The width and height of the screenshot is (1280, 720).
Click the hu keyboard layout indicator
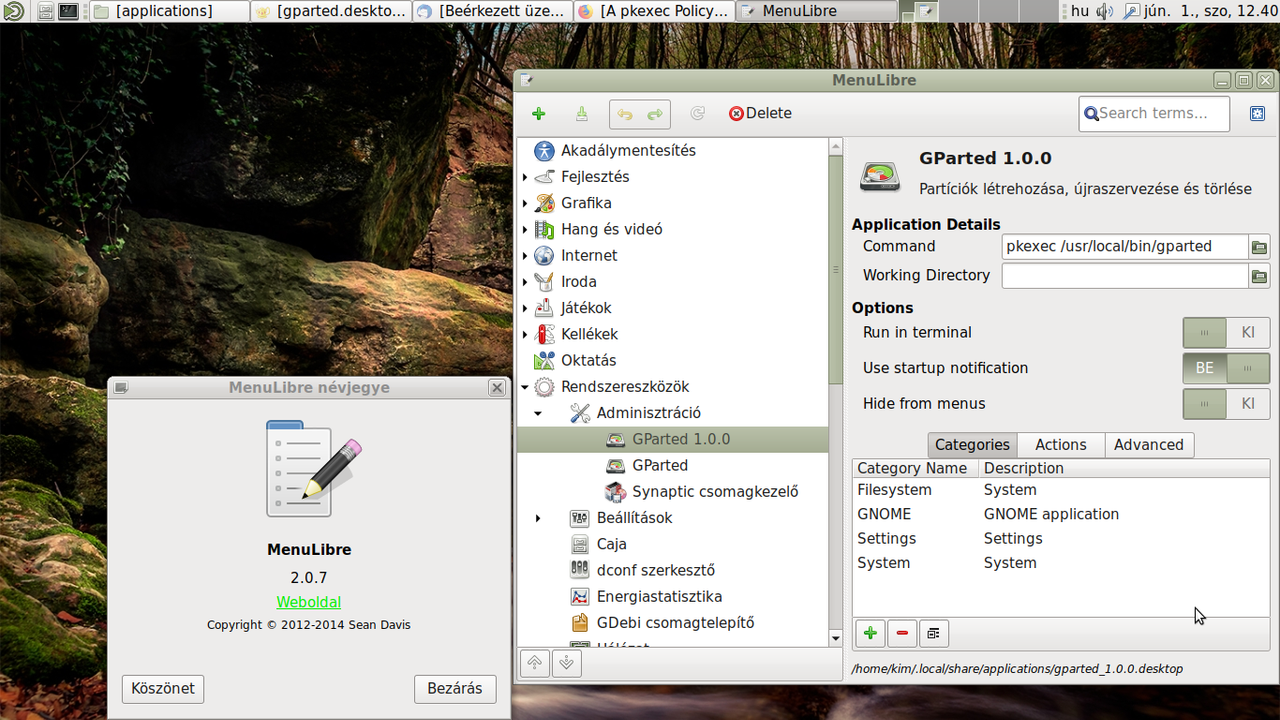pyautogui.click(x=1080, y=12)
